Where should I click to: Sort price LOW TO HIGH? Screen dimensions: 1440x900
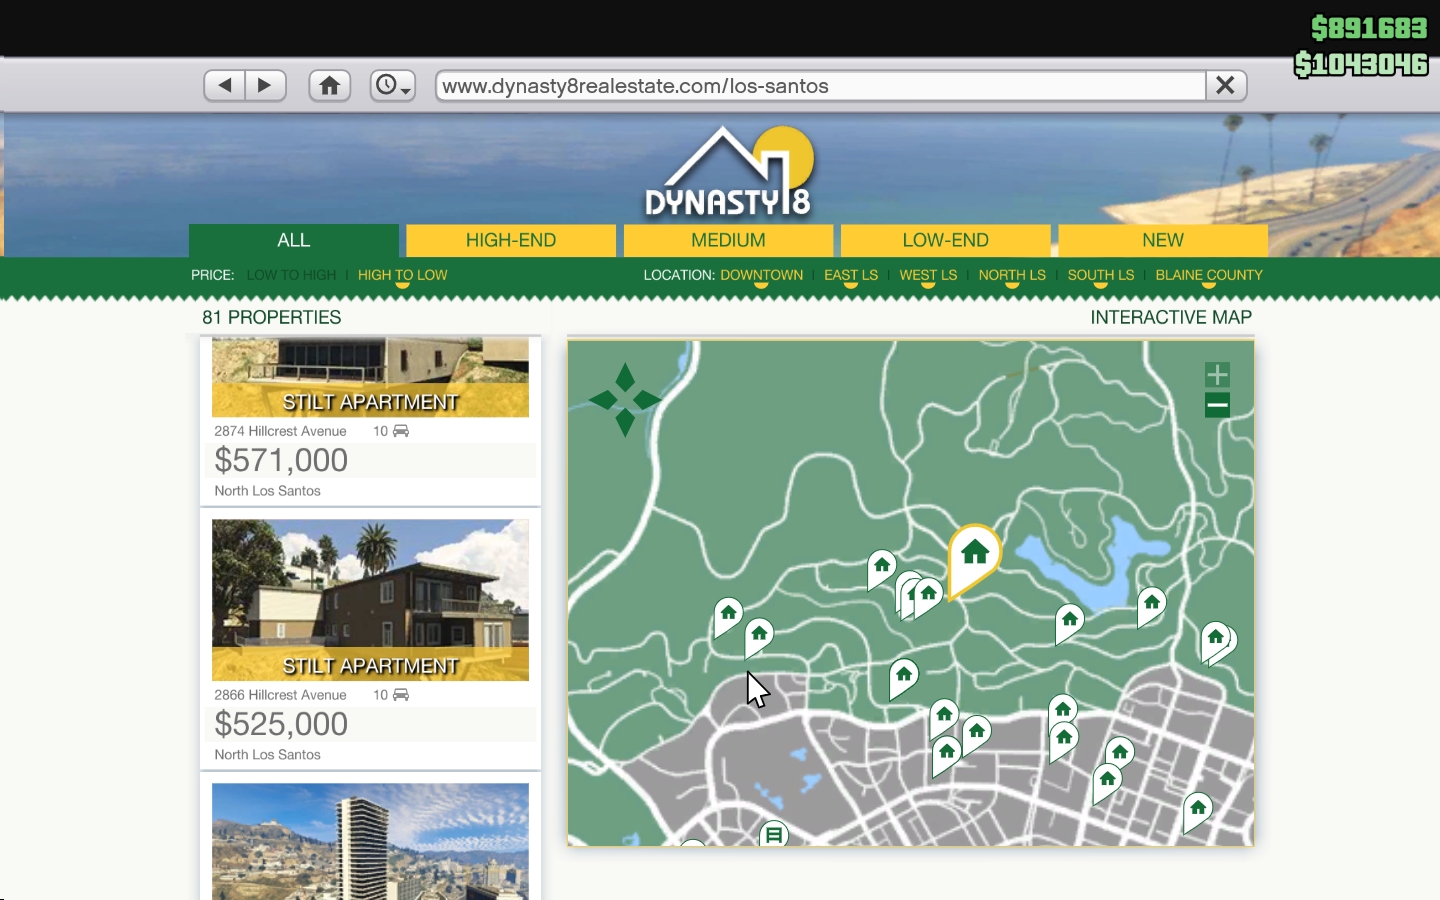[x=291, y=275]
